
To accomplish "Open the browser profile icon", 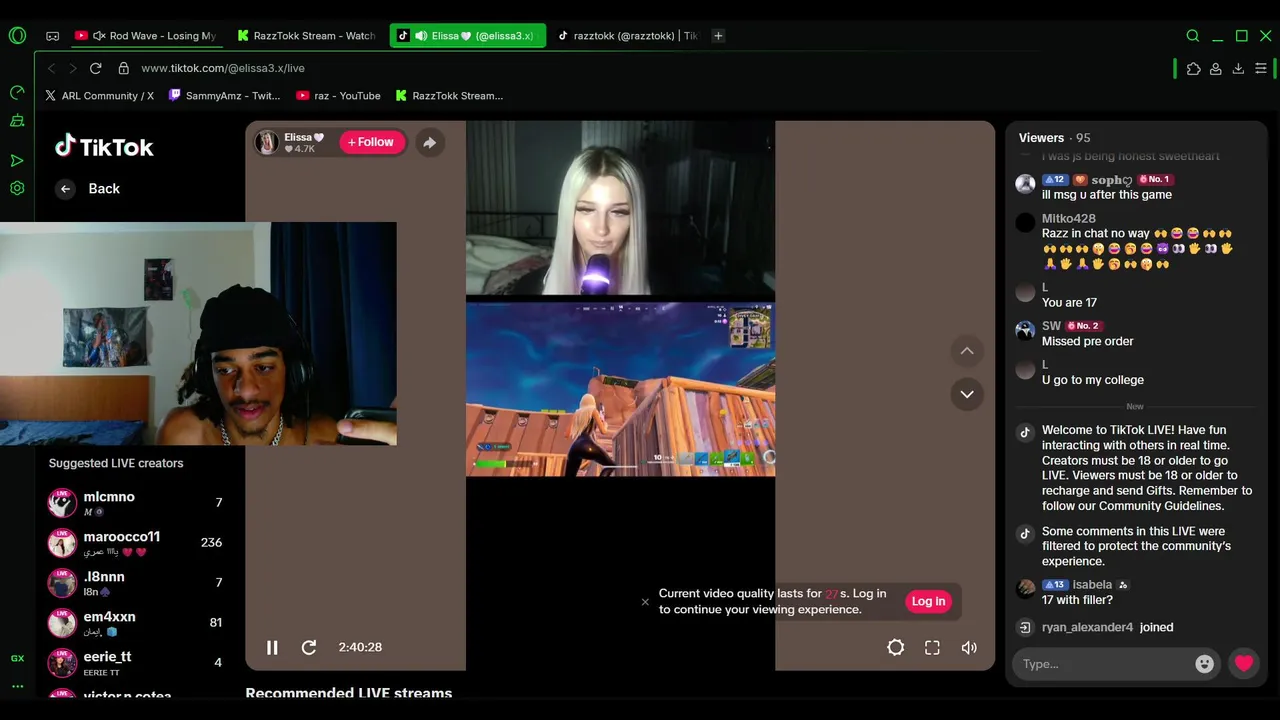I will pos(1215,68).
